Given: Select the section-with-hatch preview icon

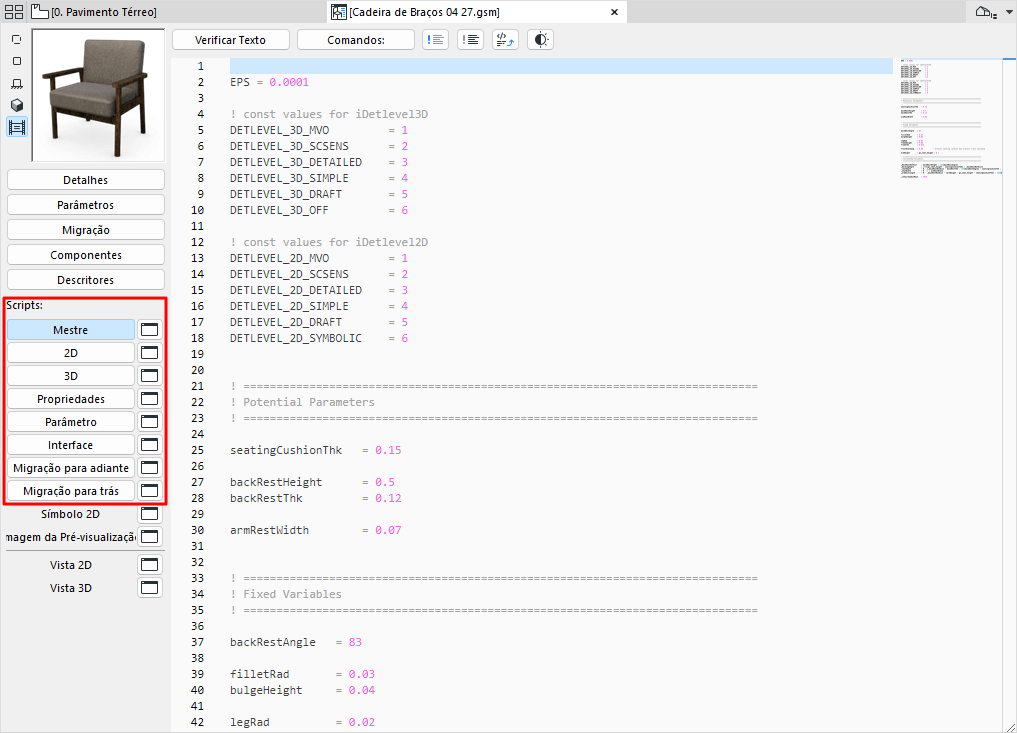Looking at the screenshot, I should (16, 84).
